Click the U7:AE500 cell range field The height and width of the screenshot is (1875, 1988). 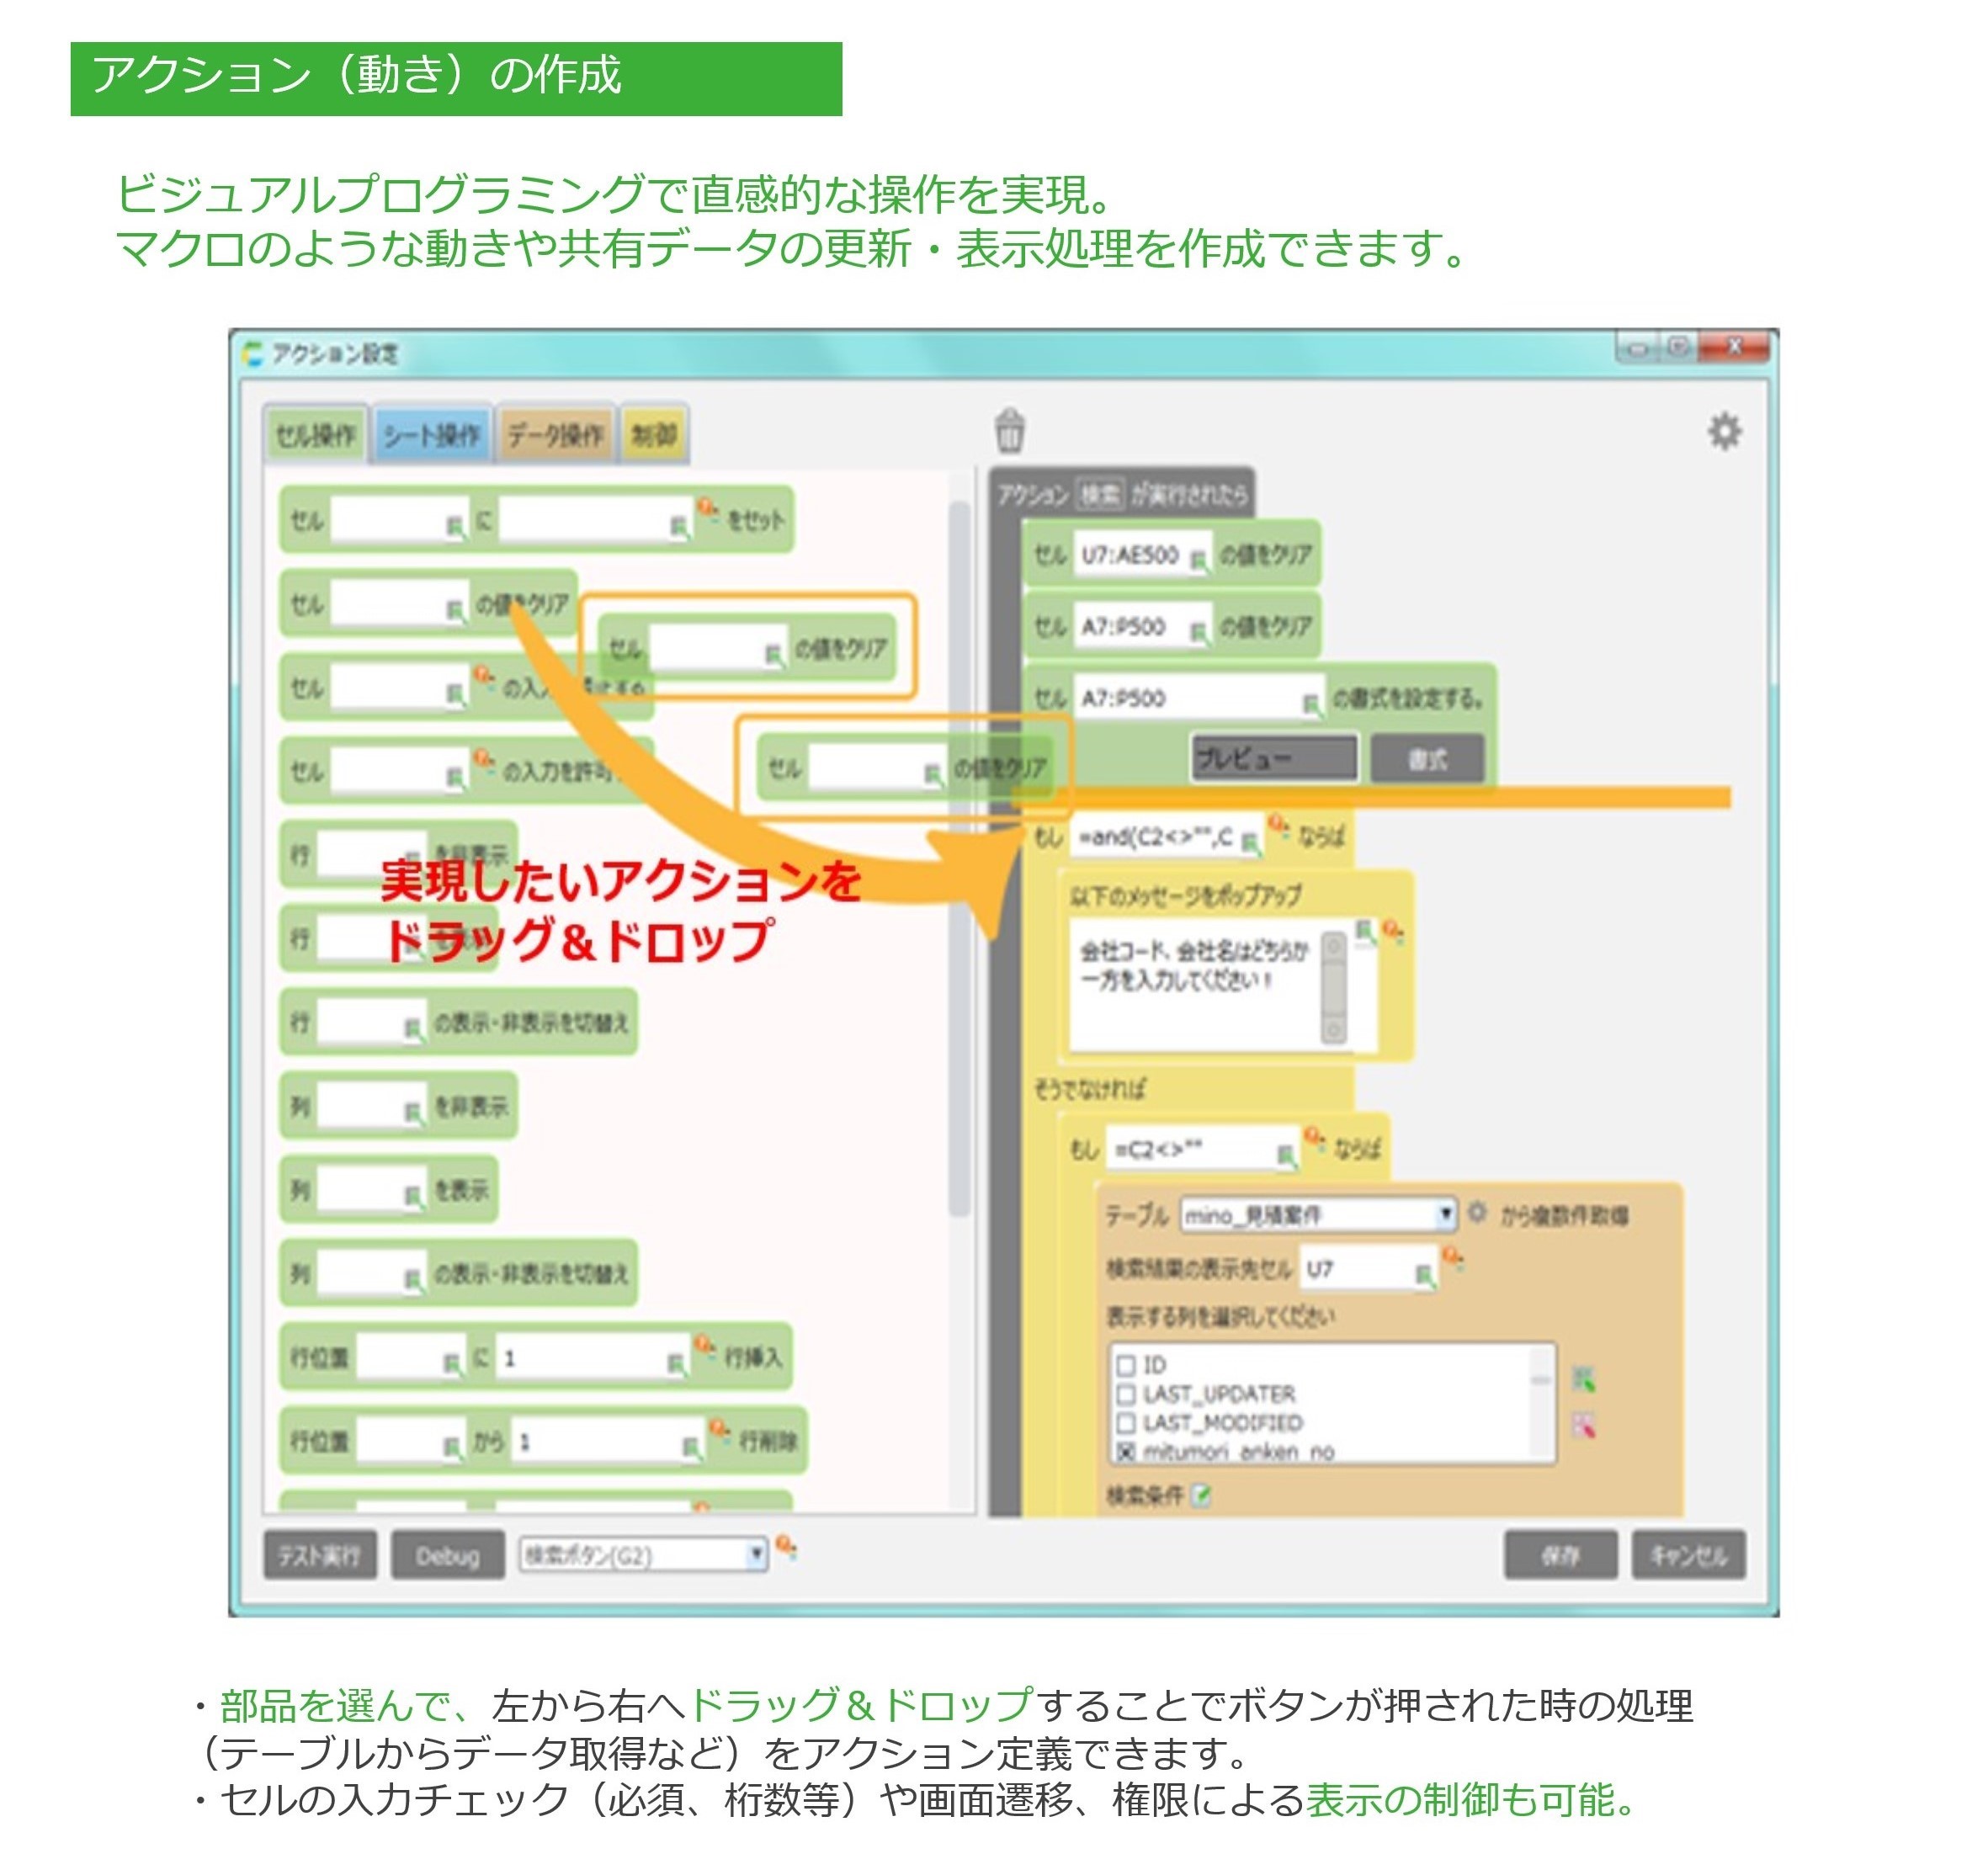1141,555
